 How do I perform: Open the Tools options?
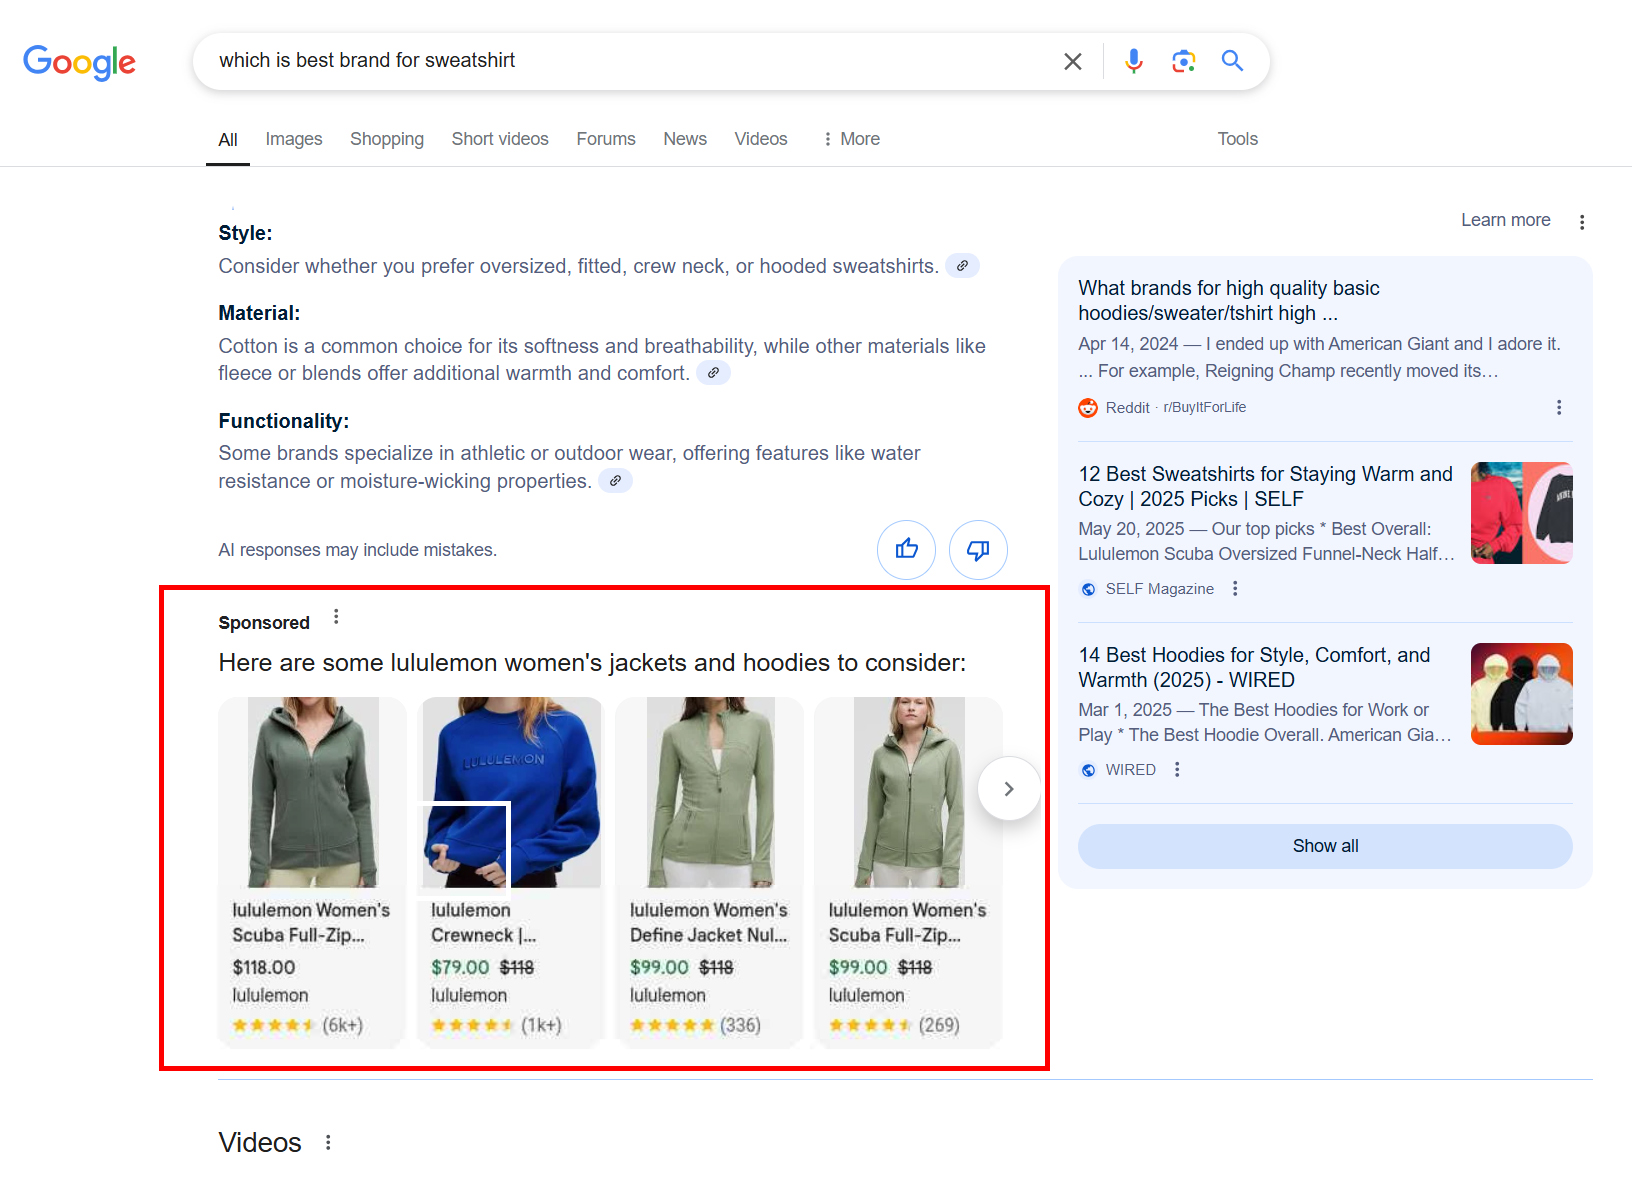pyautogui.click(x=1237, y=139)
